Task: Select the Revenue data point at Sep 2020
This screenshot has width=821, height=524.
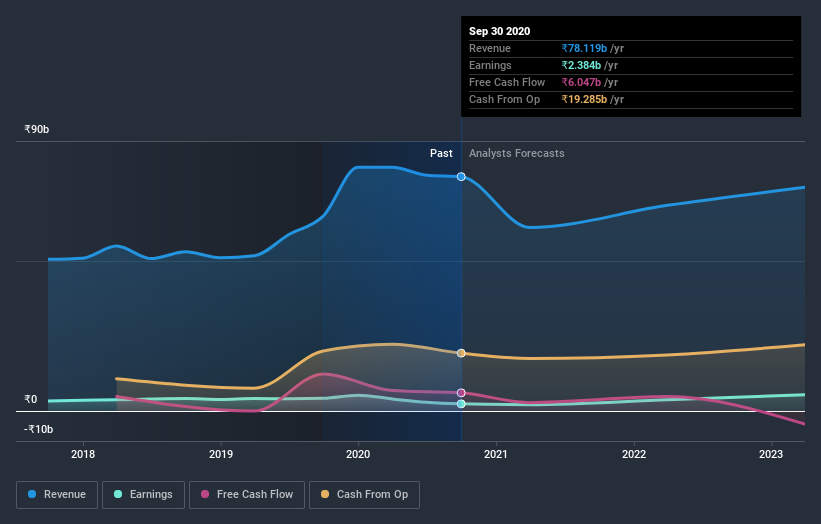Action: tap(461, 177)
